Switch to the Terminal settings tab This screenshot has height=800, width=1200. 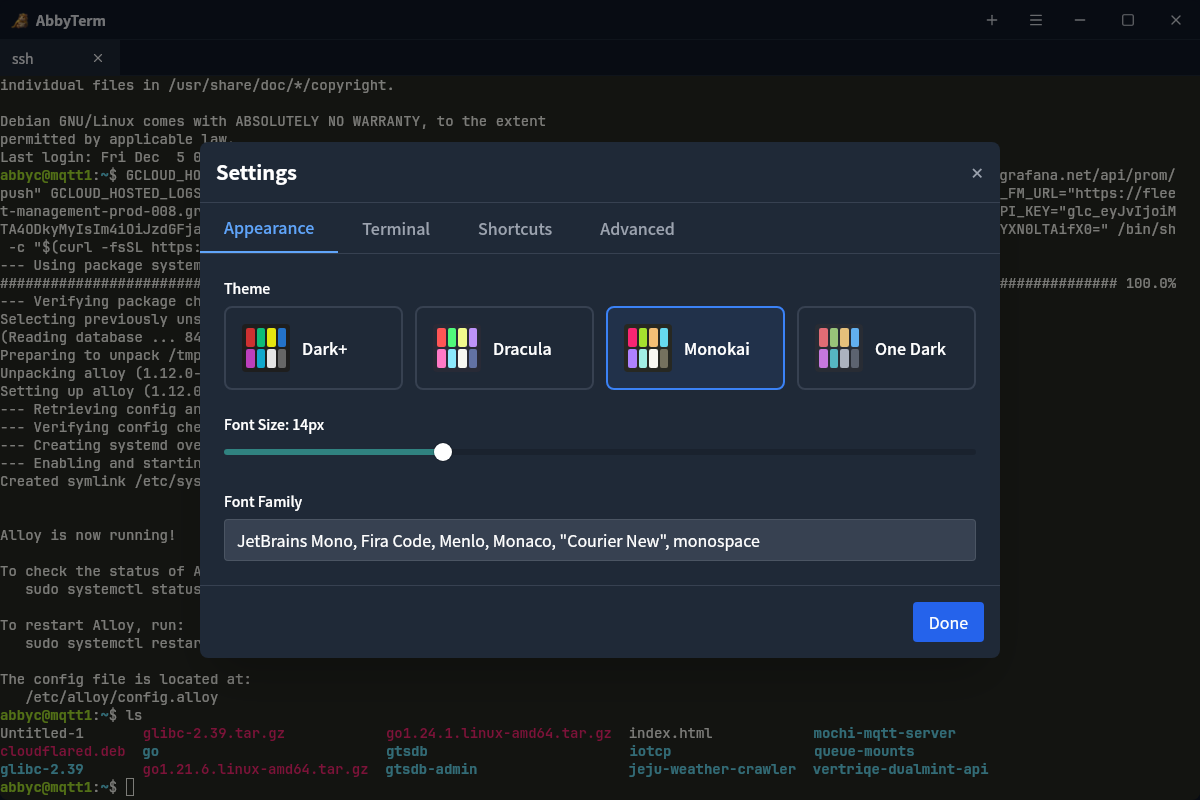pyautogui.click(x=396, y=229)
